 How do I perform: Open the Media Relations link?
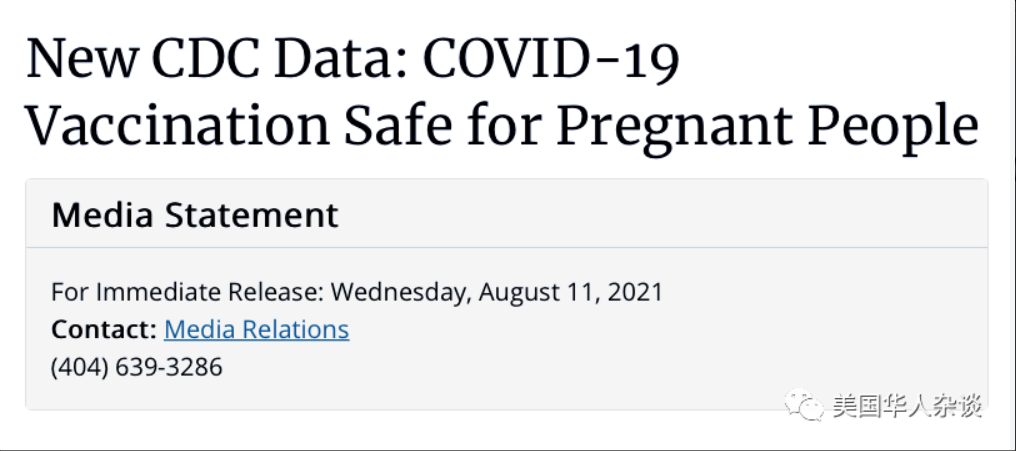point(257,330)
